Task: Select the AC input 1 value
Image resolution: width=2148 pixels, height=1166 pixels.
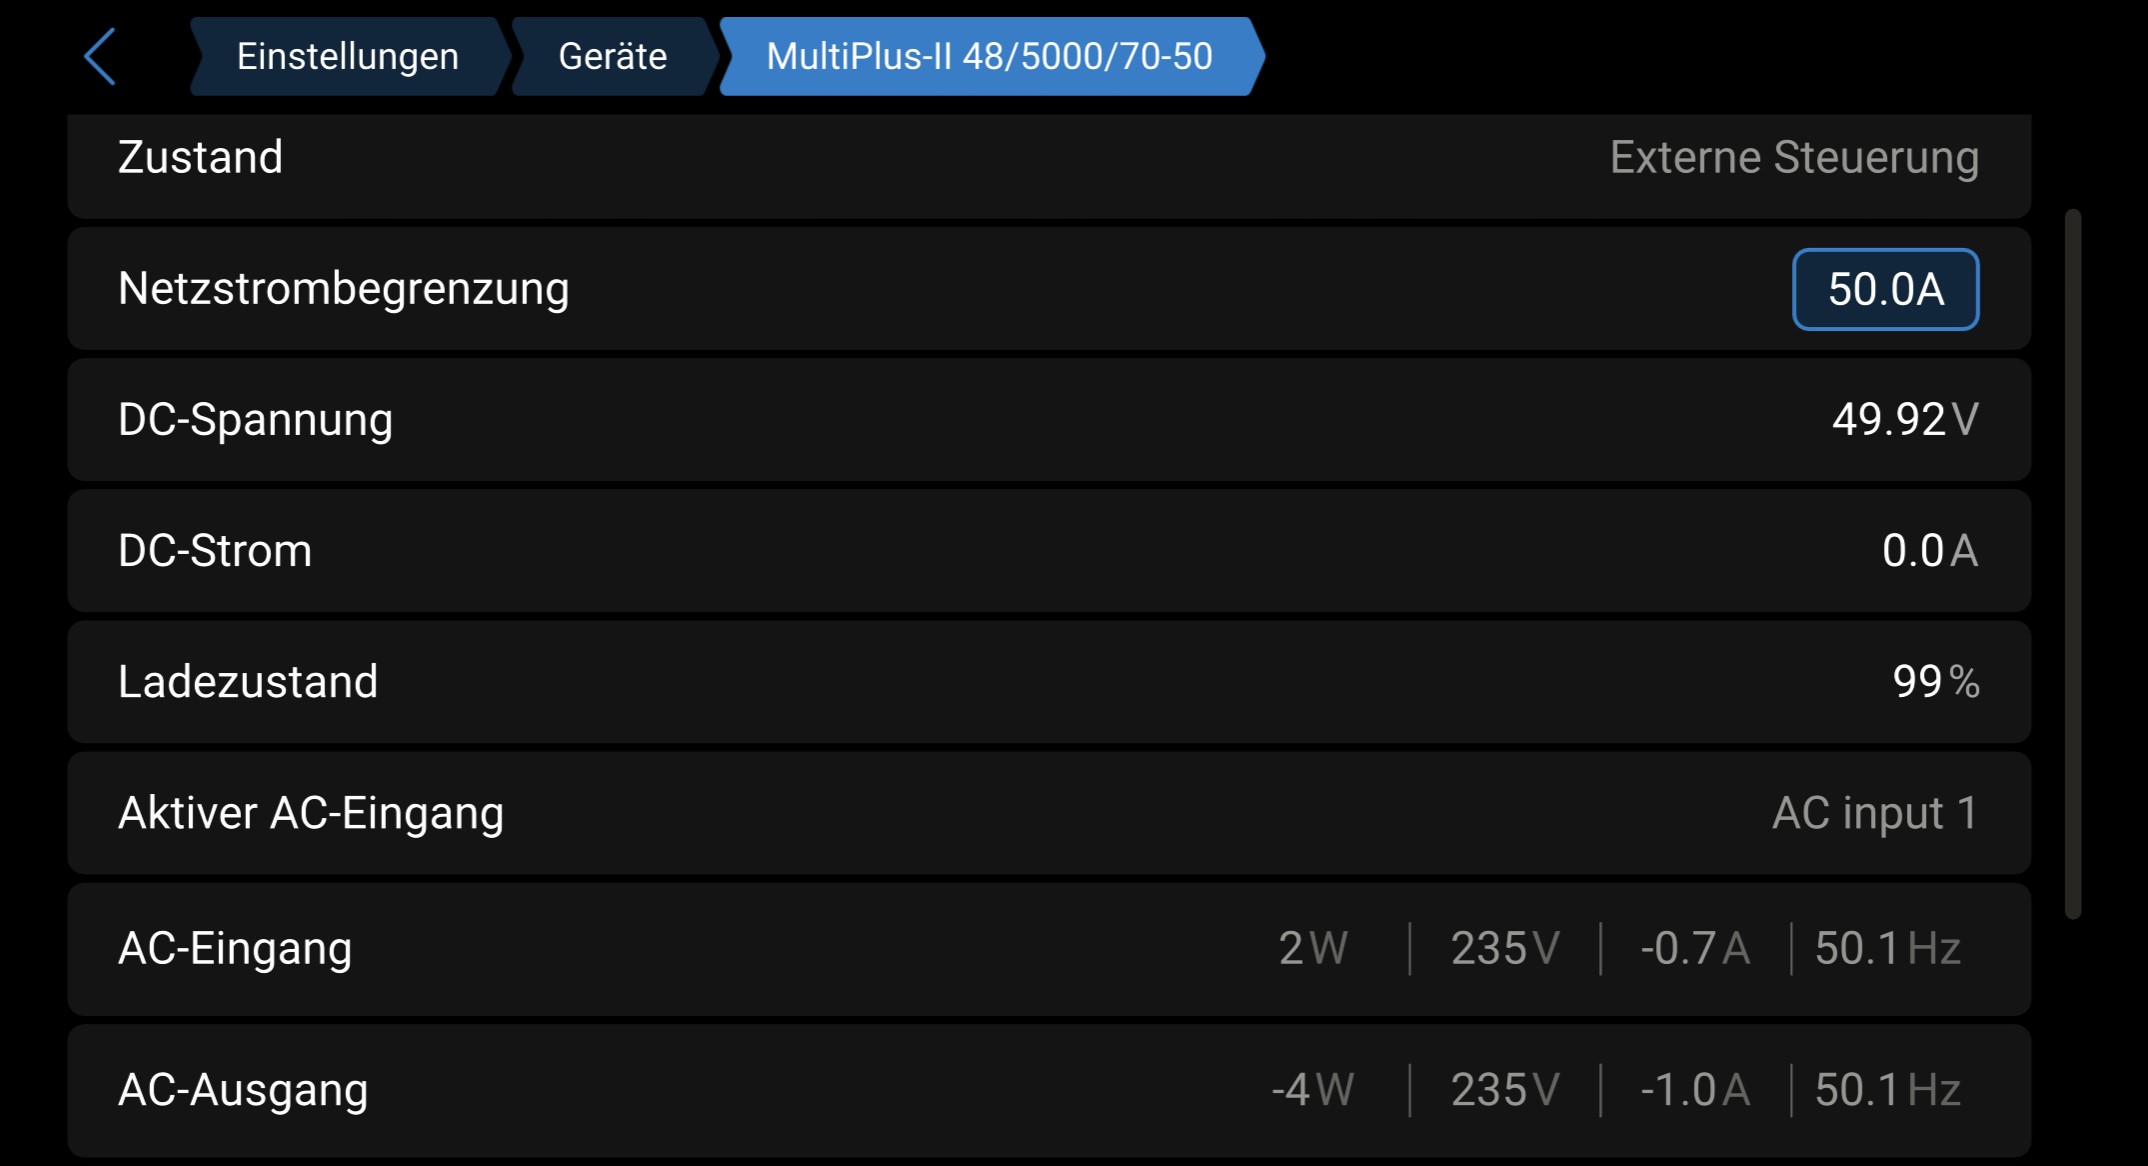Action: [1874, 813]
